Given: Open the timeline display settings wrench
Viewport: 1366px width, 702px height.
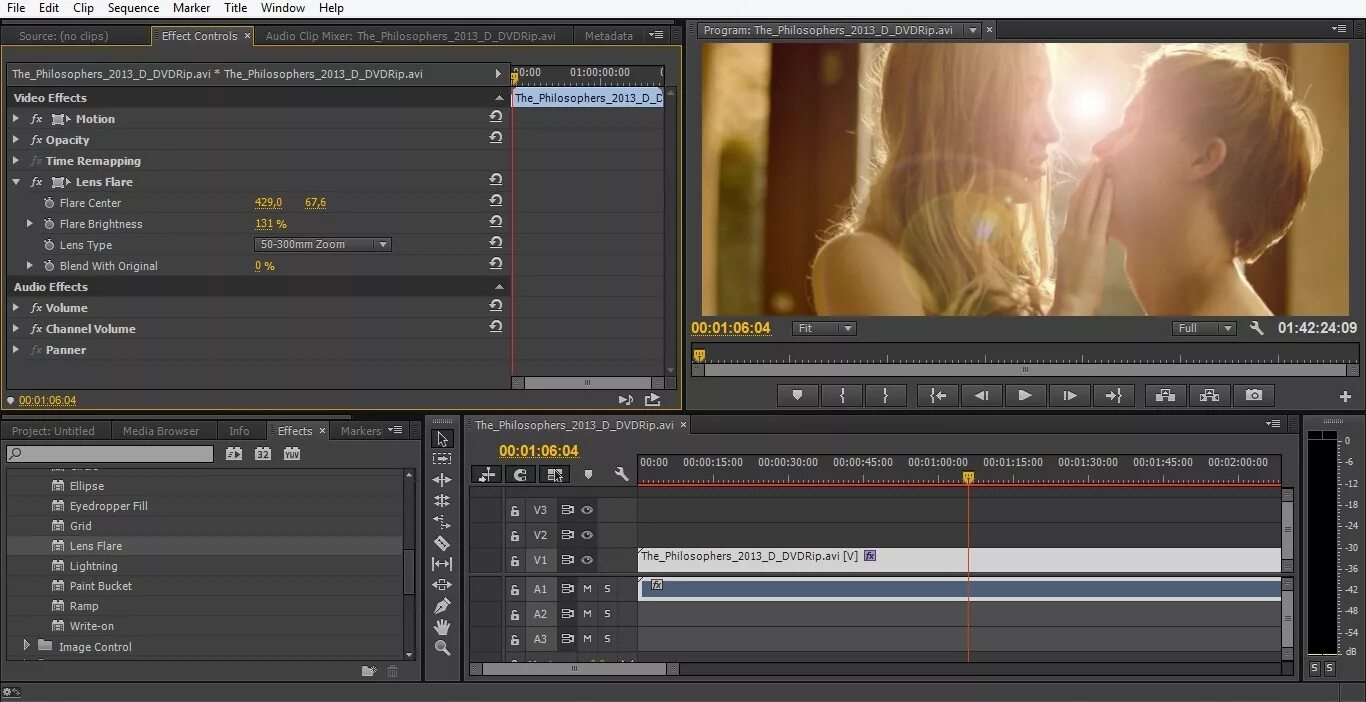Looking at the screenshot, I should [621, 475].
